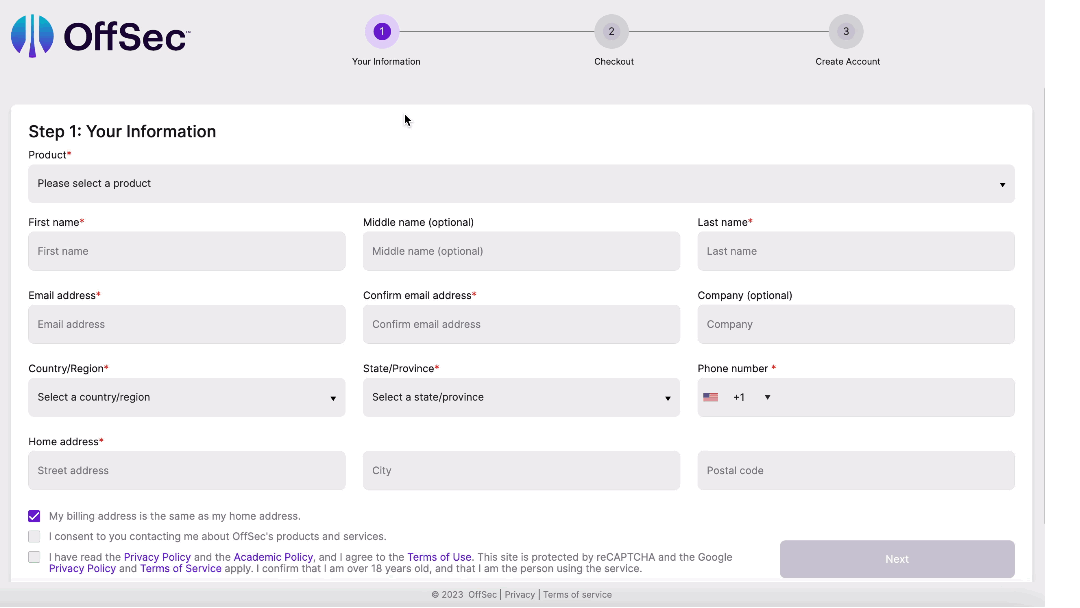The image size is (1080, 608).
Task: Enable consent to contact about OffSec products
Action: click(x=34, y=536)
